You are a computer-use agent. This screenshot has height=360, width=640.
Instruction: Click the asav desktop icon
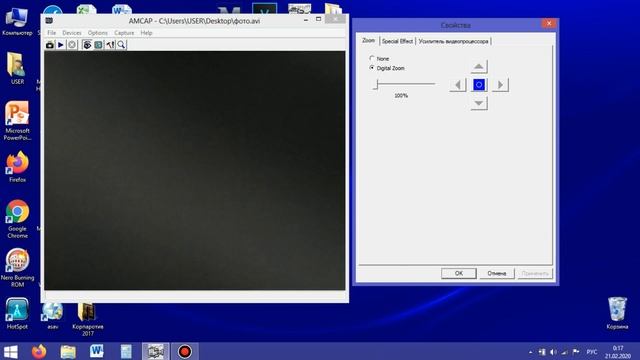tap(52, 315)
